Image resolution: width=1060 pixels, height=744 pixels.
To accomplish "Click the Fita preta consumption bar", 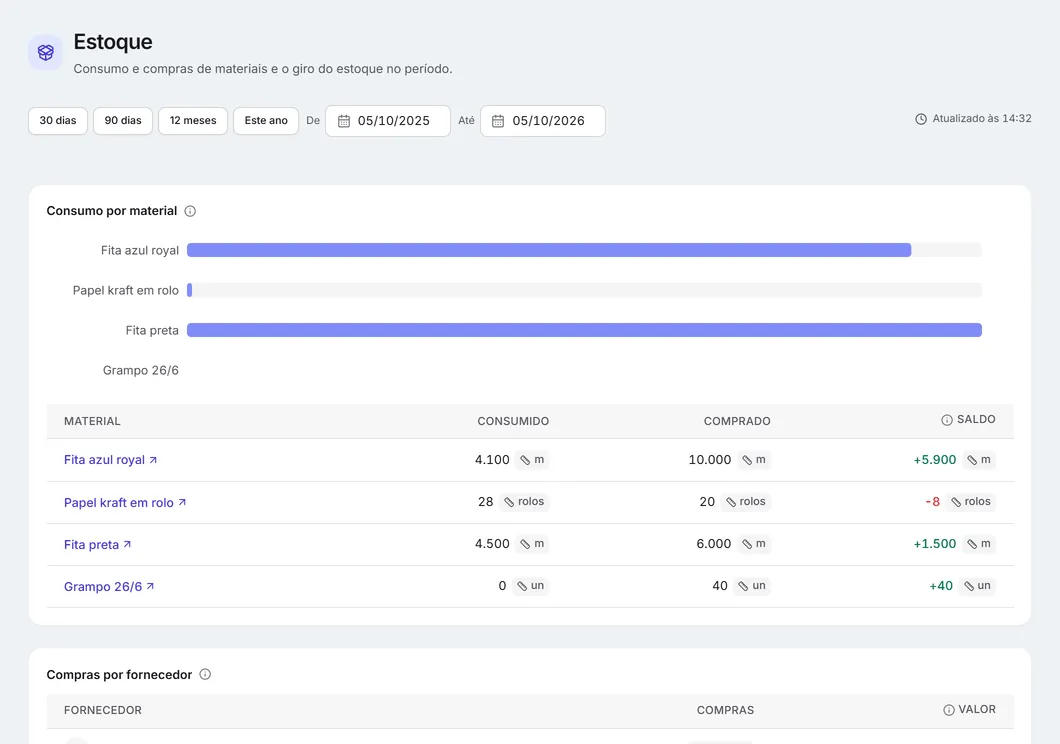I will (x=584, y=330).
